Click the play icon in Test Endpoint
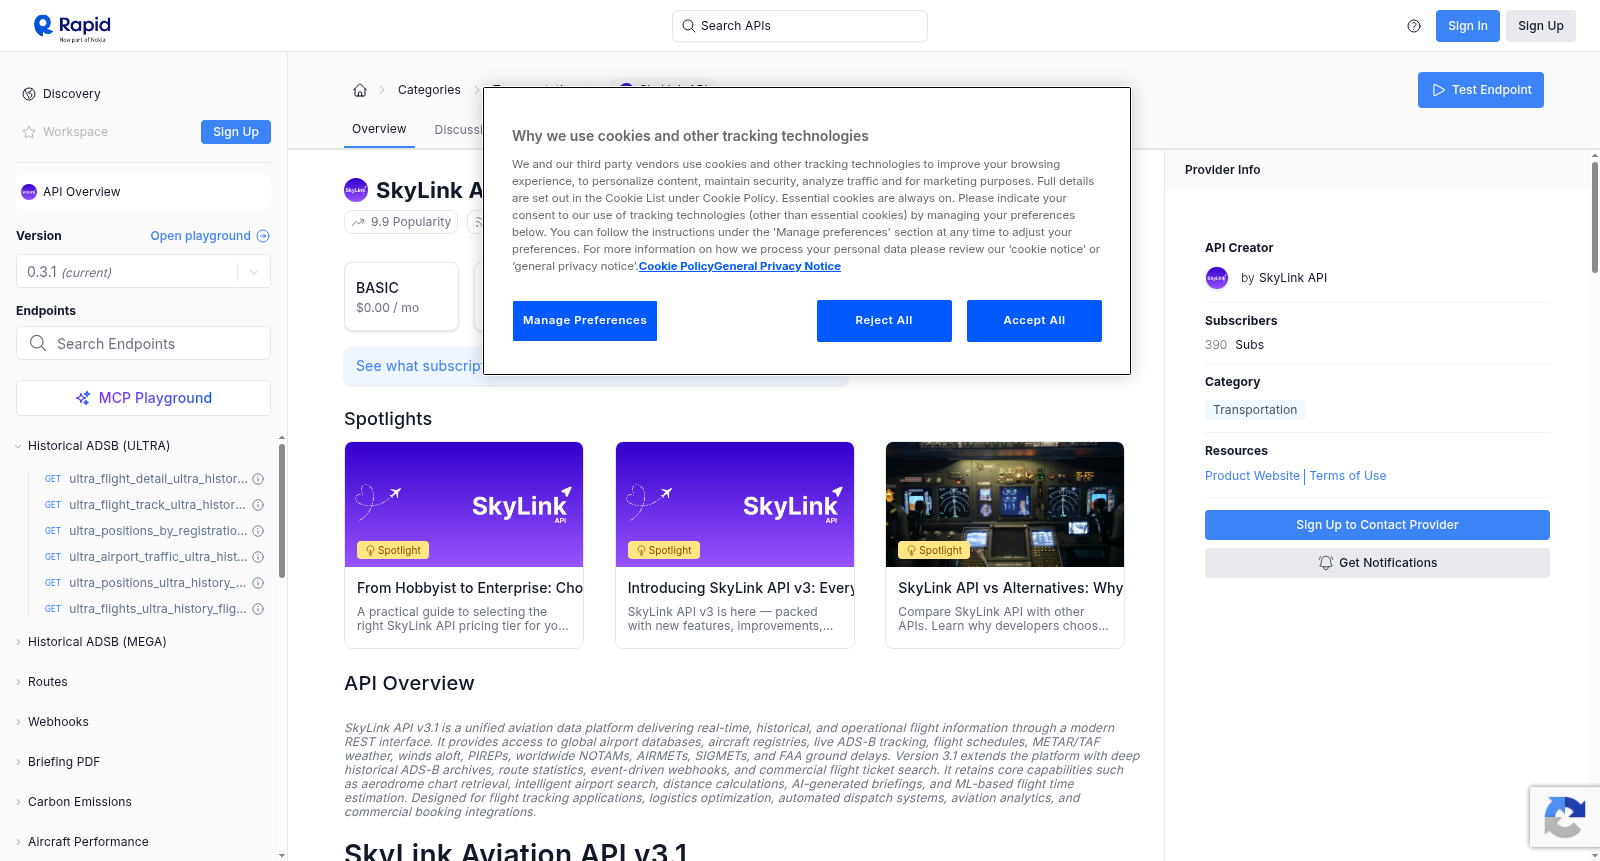 [1439, 90]
